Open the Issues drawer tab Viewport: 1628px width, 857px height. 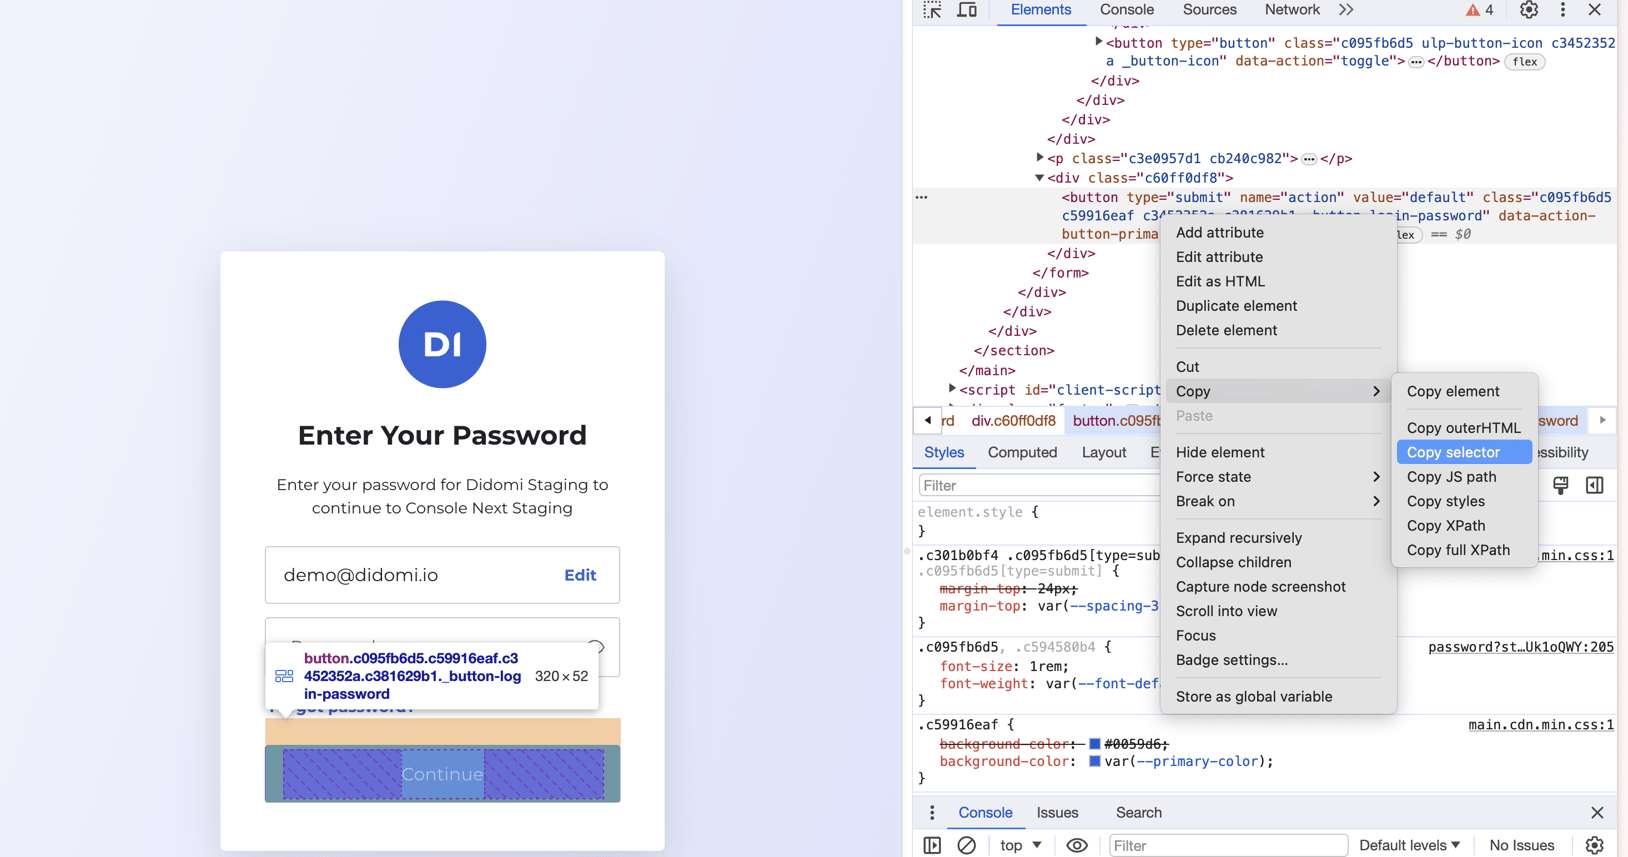pos(1057,813)
